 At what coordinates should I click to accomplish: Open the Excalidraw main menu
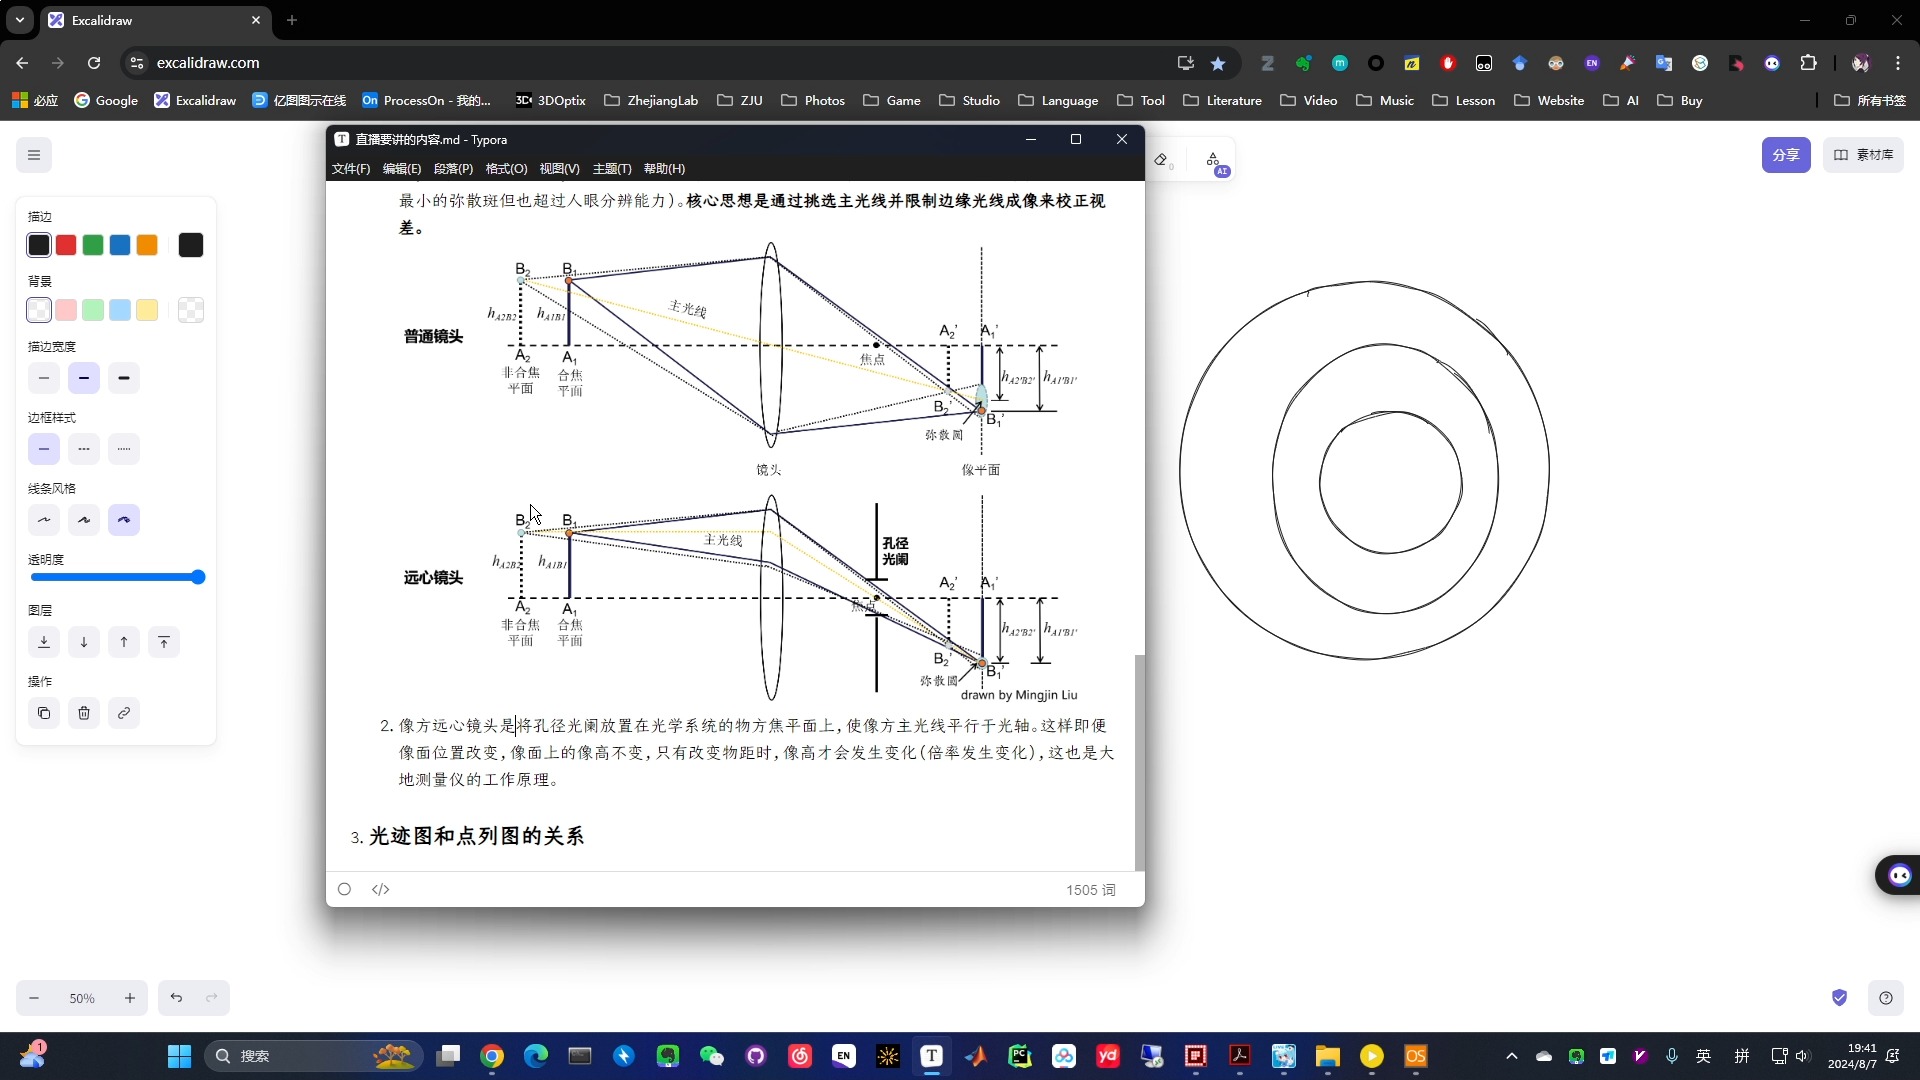pos(33,155)
